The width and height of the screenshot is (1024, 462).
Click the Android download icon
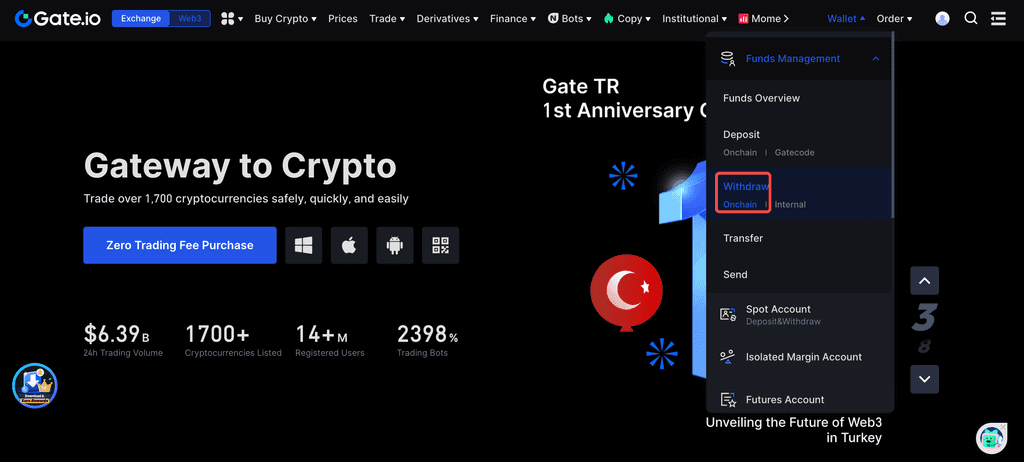tap(395, 245)
